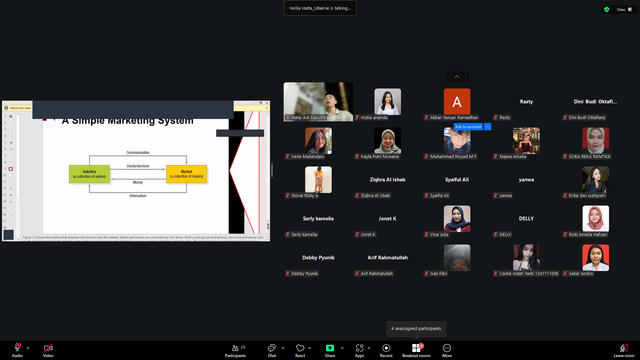
Task: Open Breakout rooms
Action: (416, 350)
